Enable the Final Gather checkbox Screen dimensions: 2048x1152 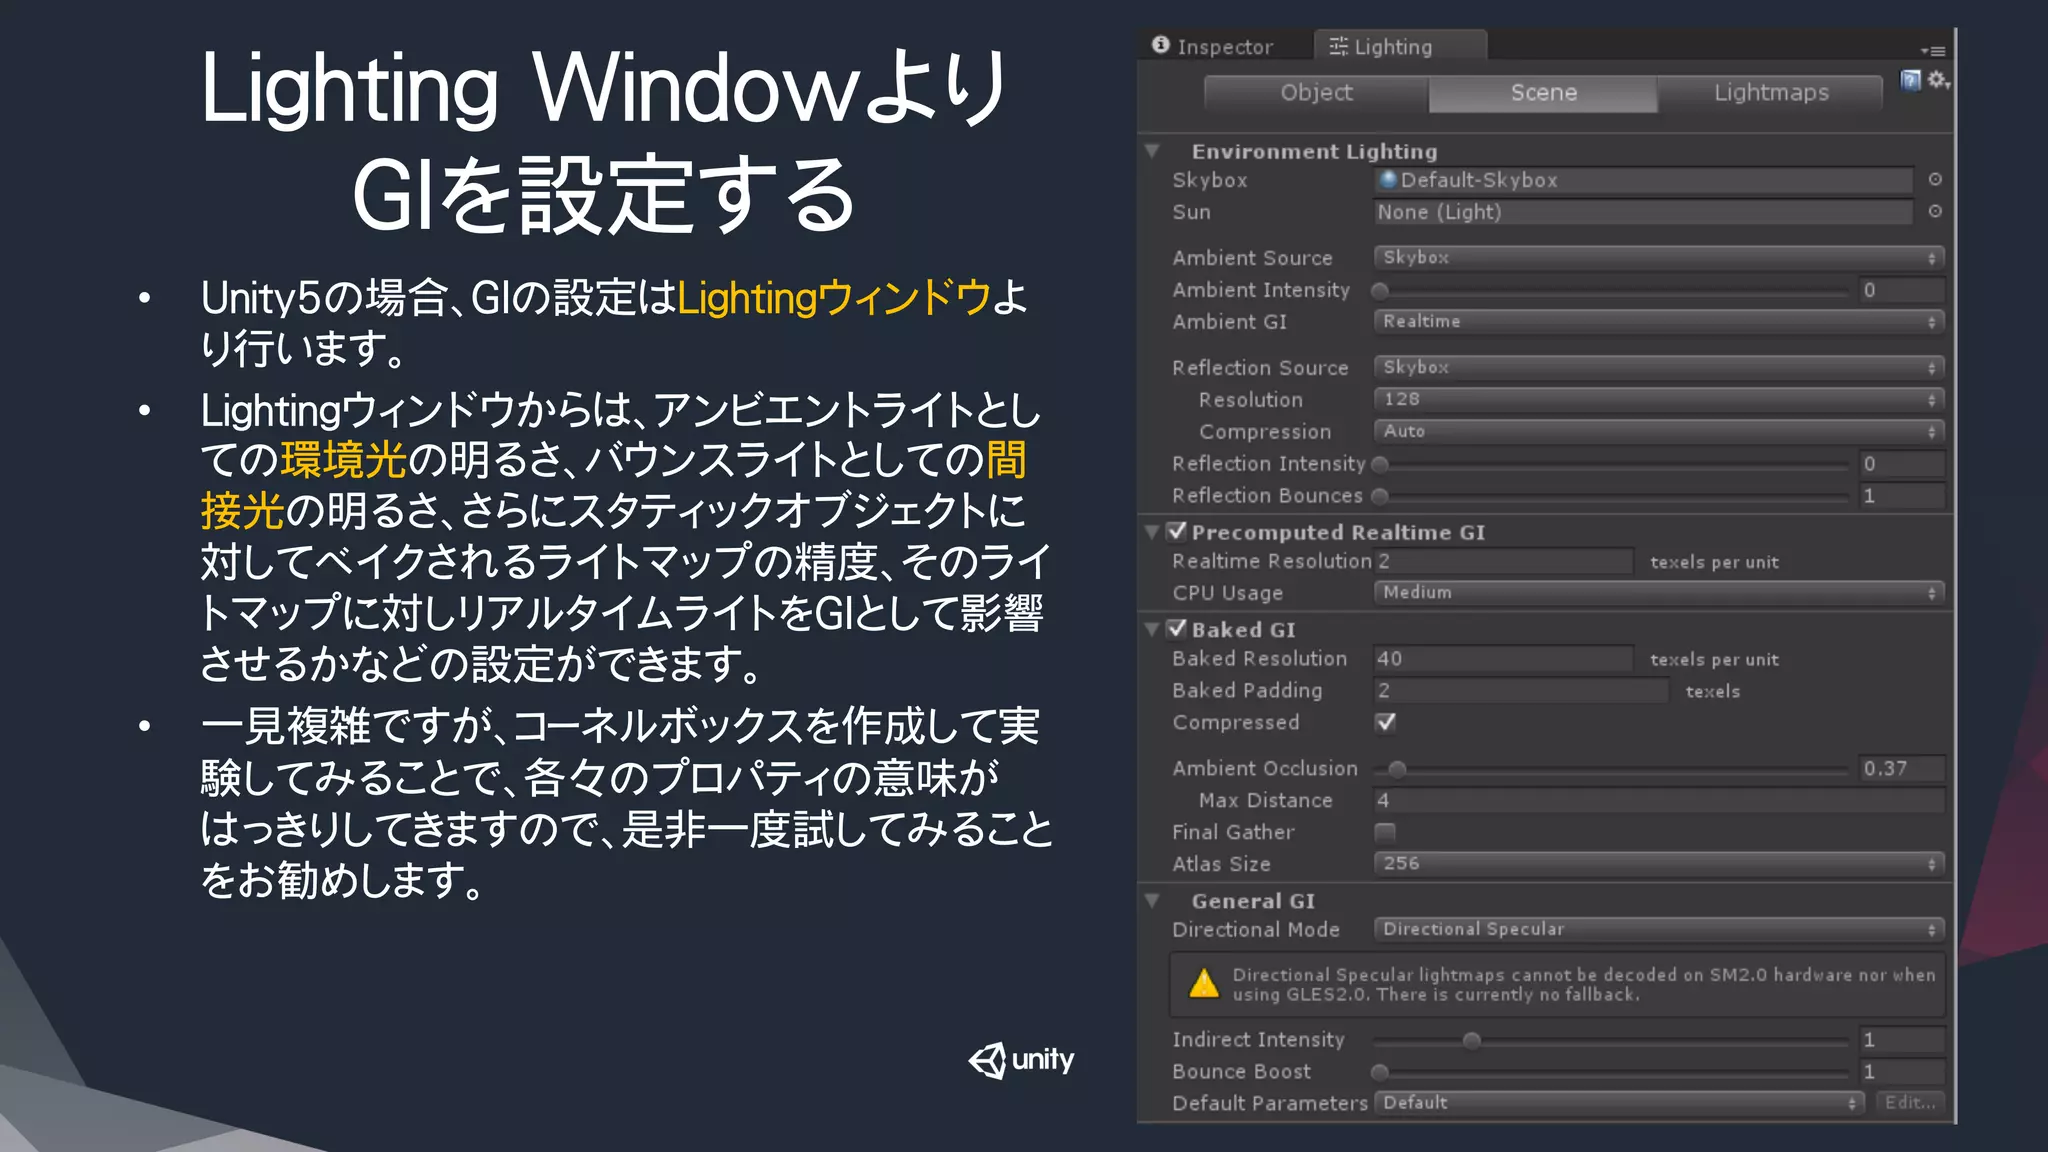coord(1386,832)
